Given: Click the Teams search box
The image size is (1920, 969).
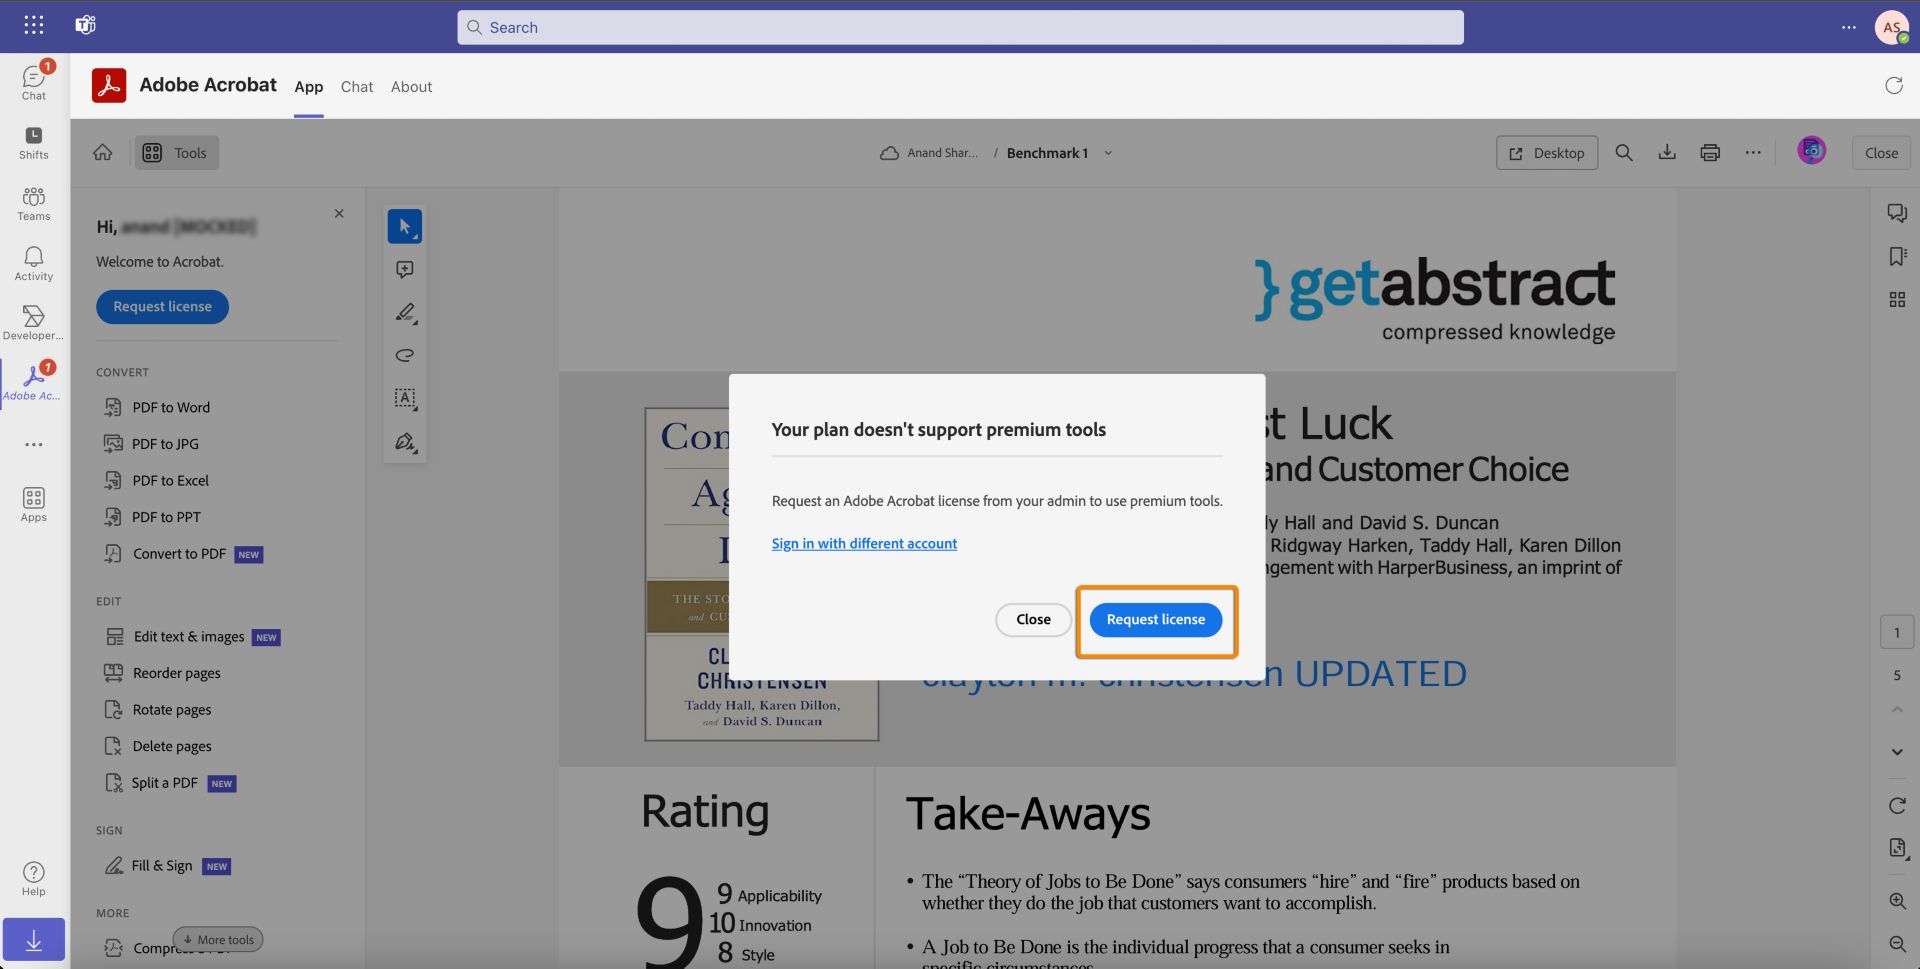Looking at the screenshot, I should 960,27.
